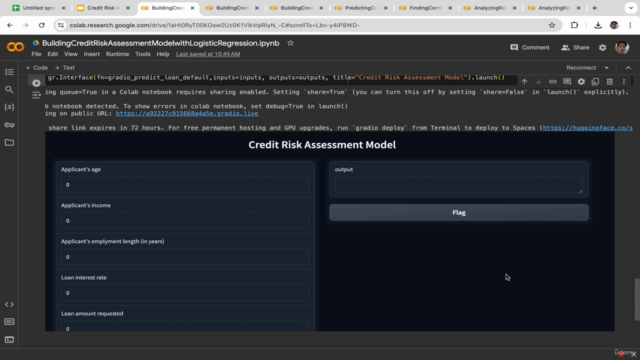
Task: Click the Loan interest rate input field
Action: 185,293
